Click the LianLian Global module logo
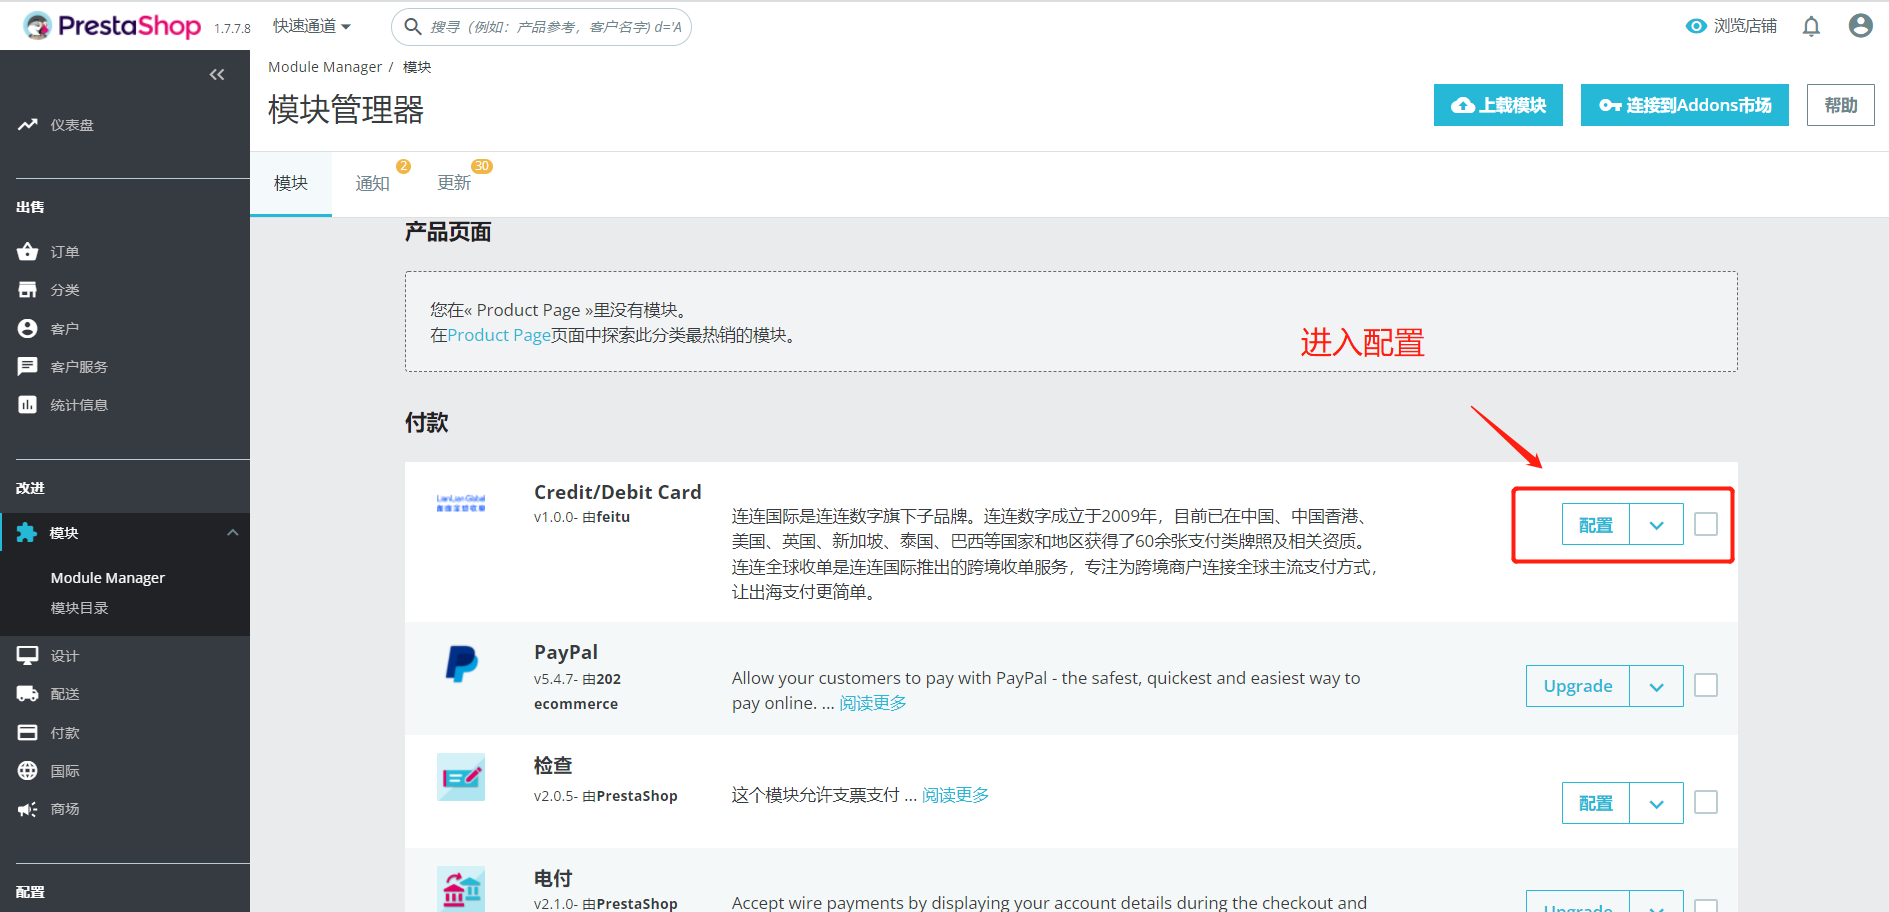The image size is (1889, 912). 461,503
